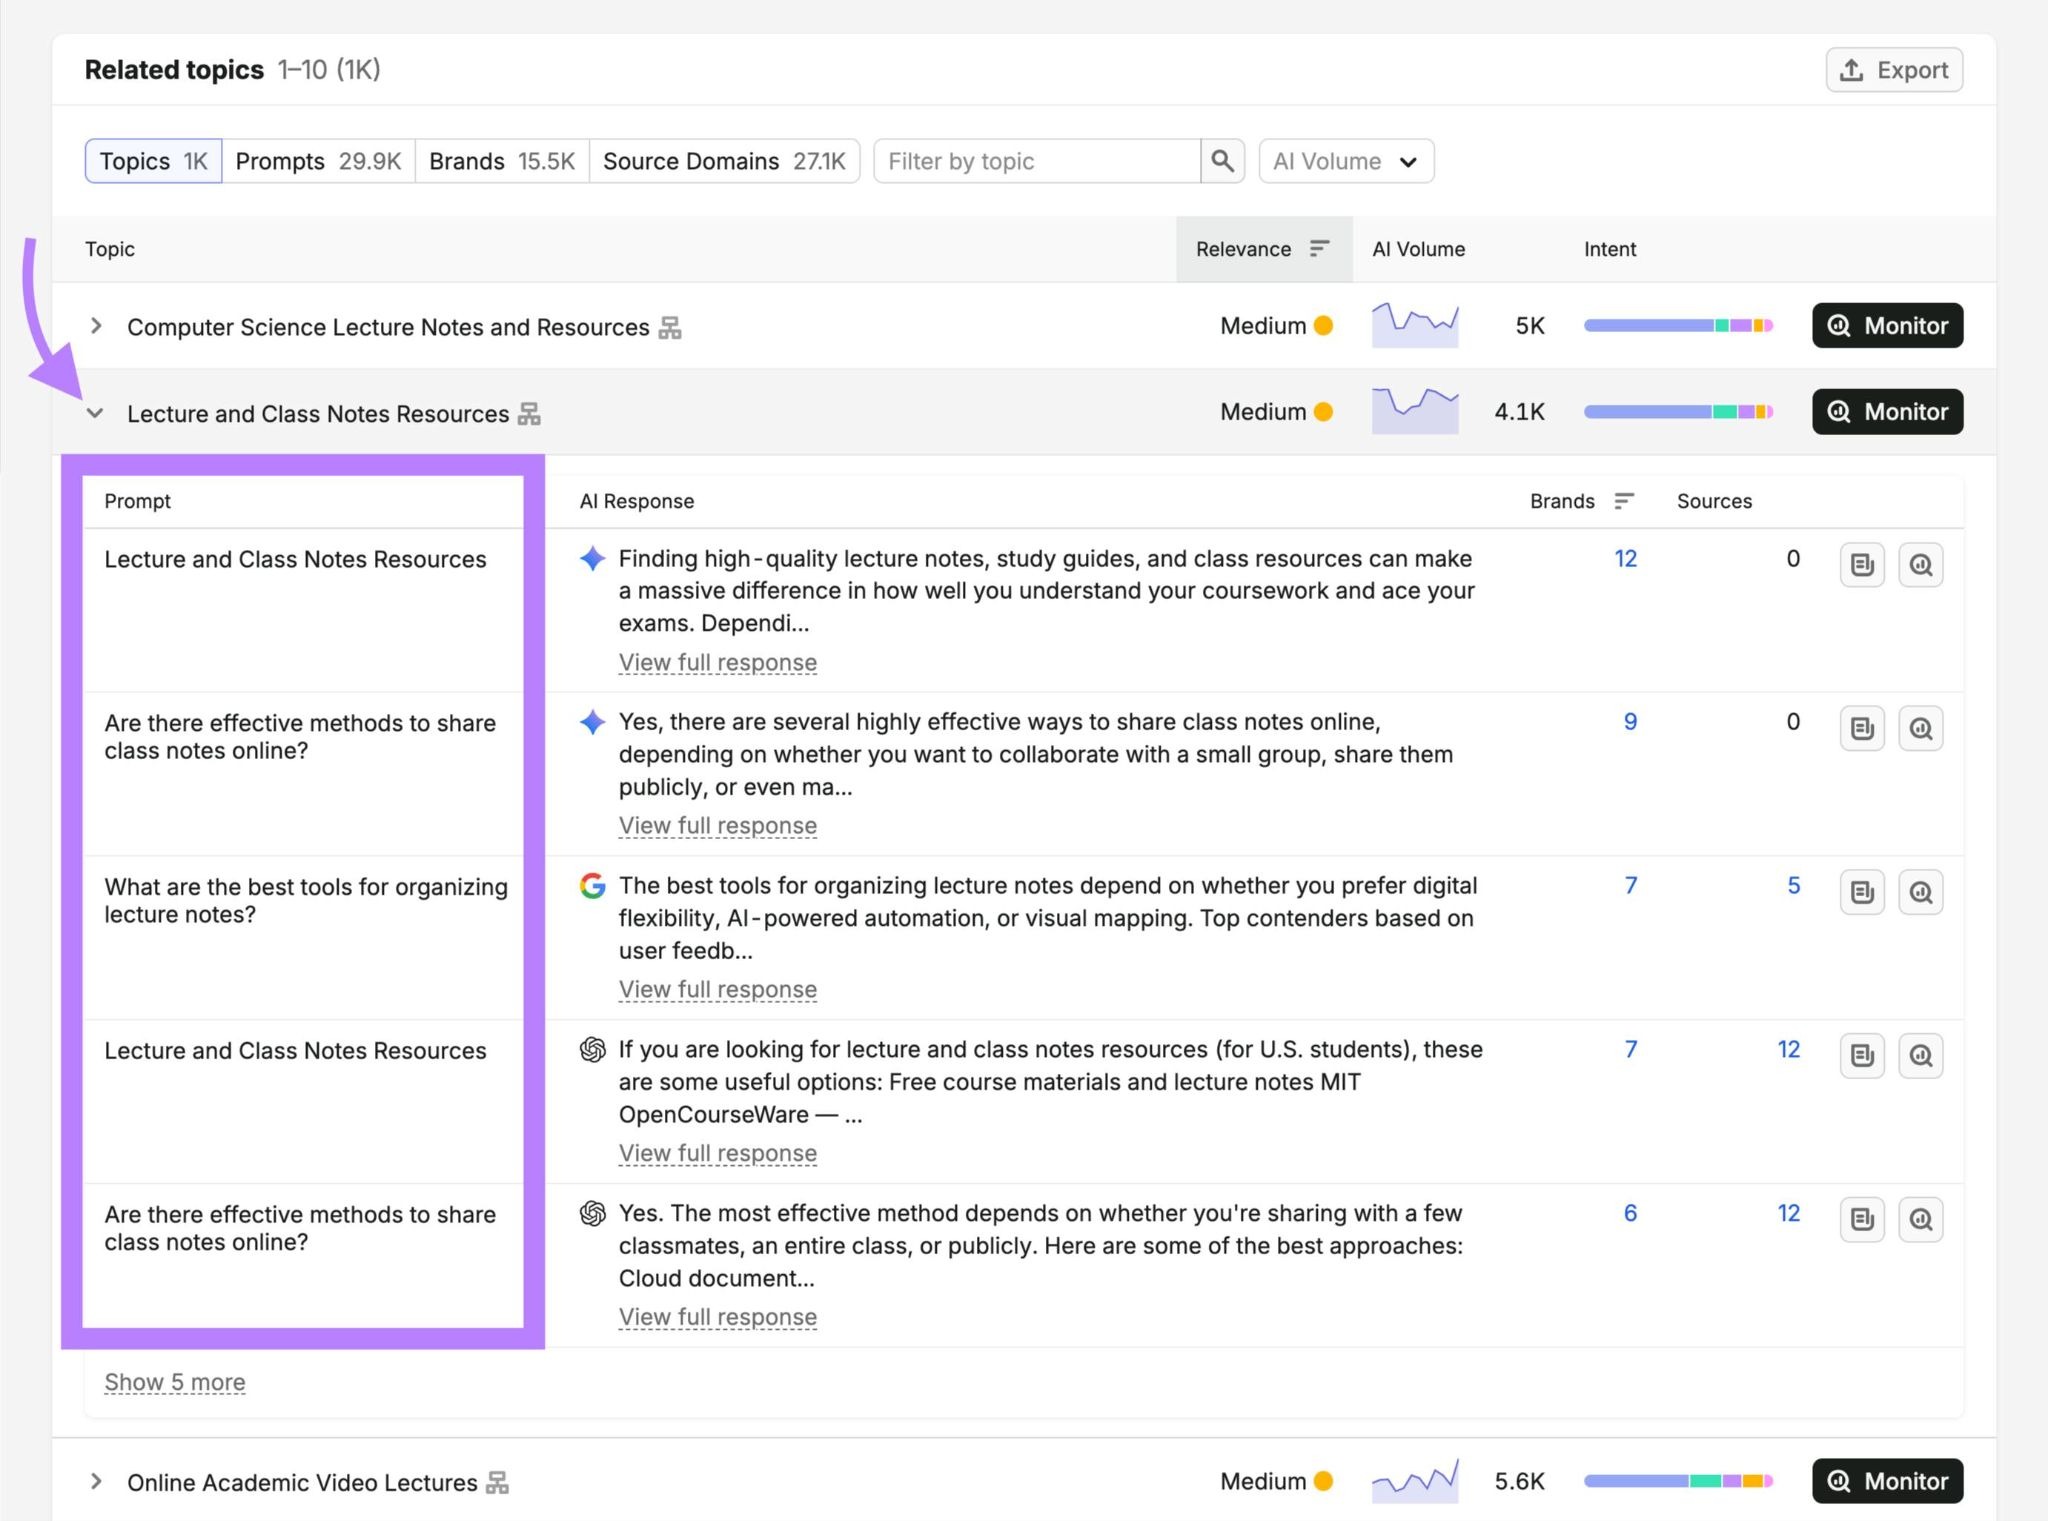Click details icon in row with 6 brands
The width and height of the screenshot is (2048, 1521).
pos(1862,1220)
